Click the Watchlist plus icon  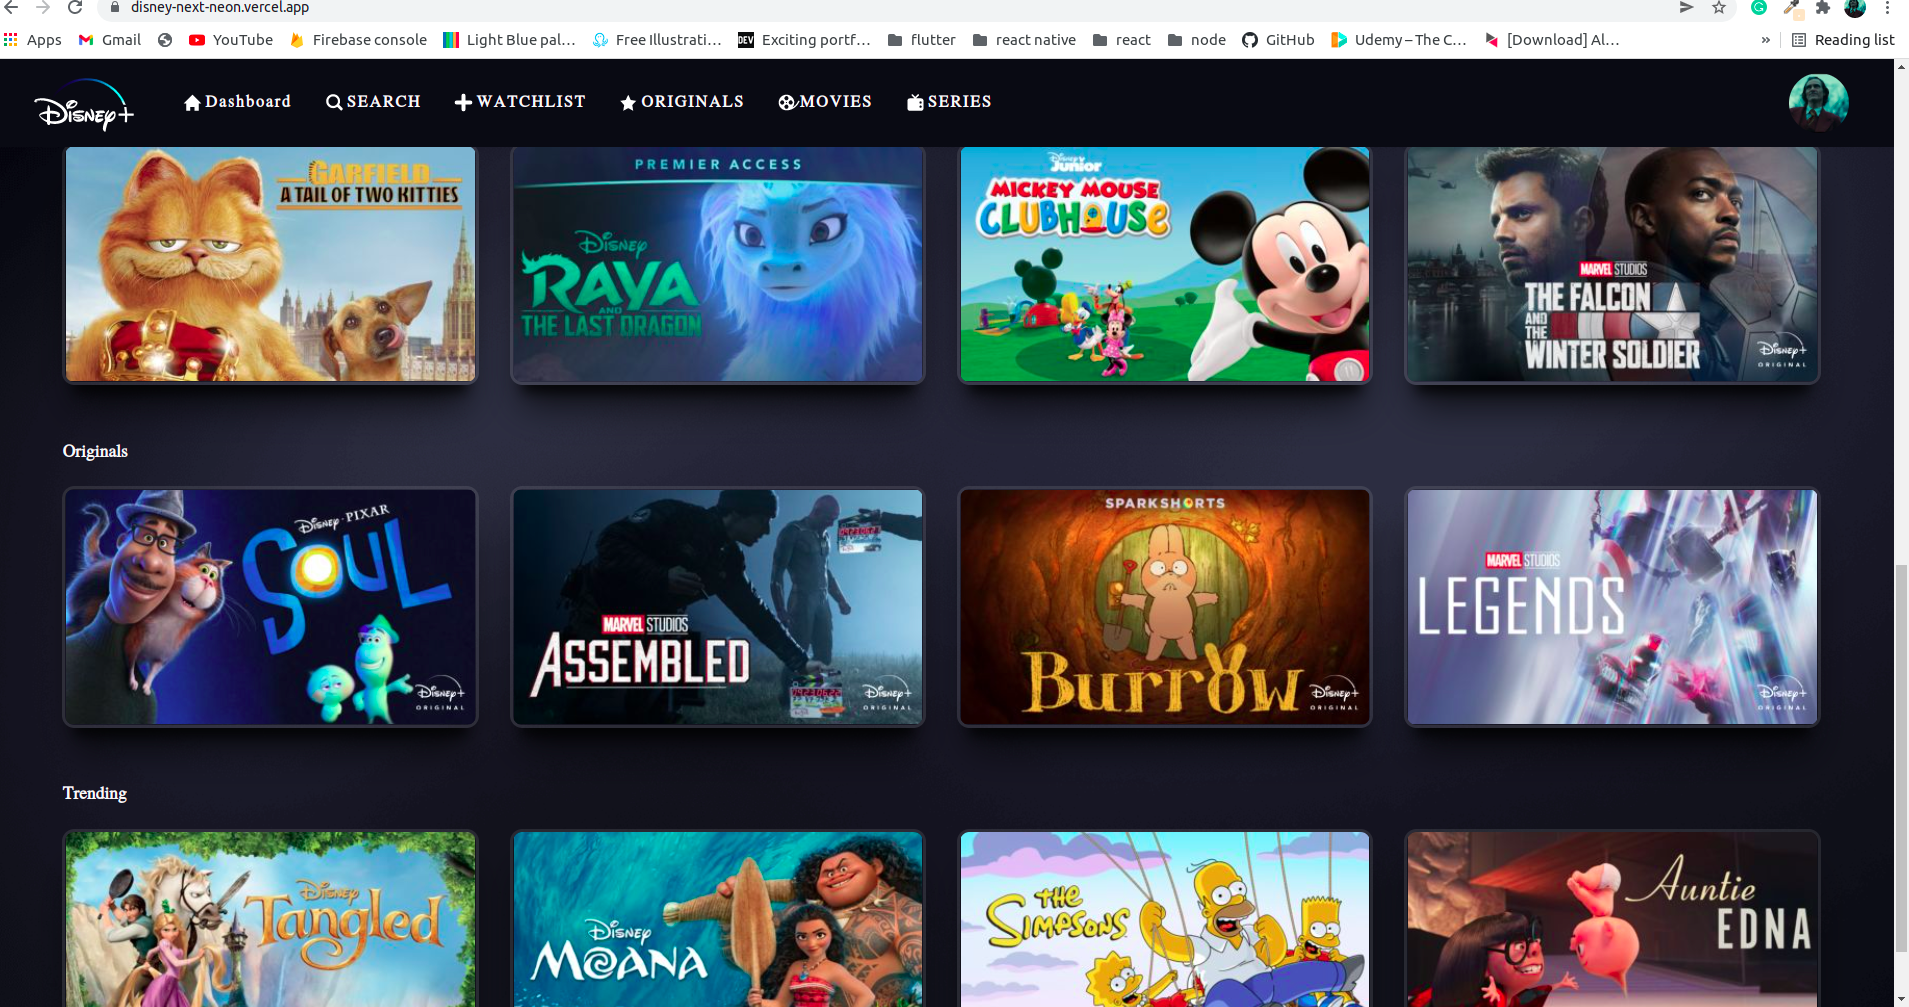pos(463,102)
